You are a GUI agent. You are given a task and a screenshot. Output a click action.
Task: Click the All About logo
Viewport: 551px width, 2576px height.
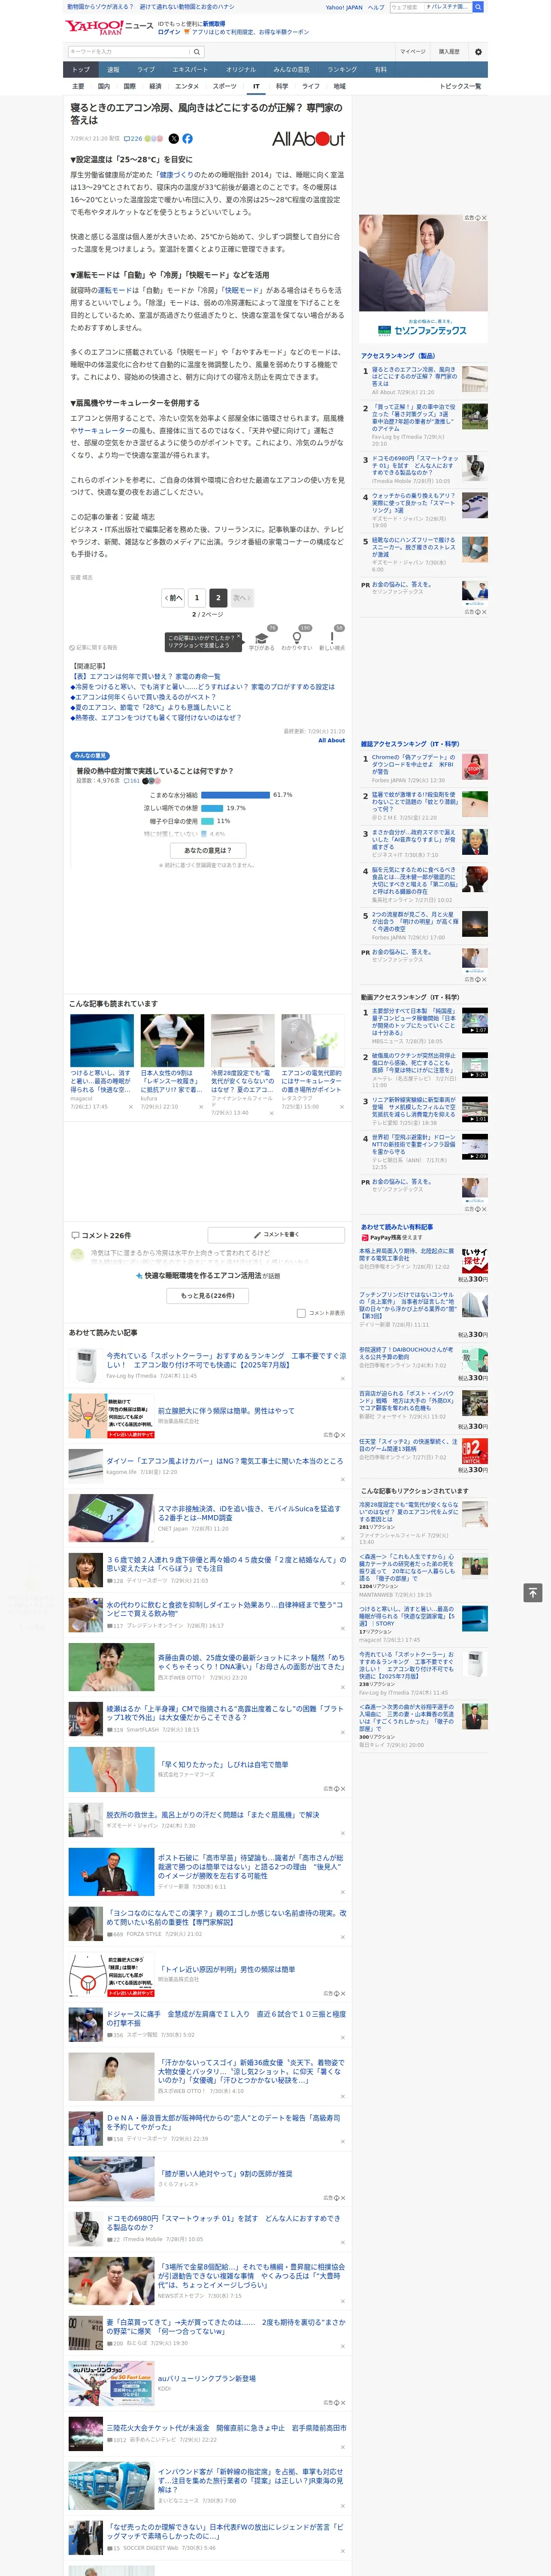tap(308, 139)
